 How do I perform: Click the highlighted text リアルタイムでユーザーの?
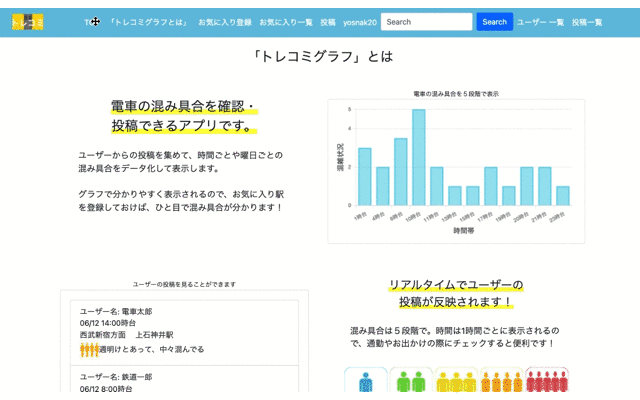456,284
